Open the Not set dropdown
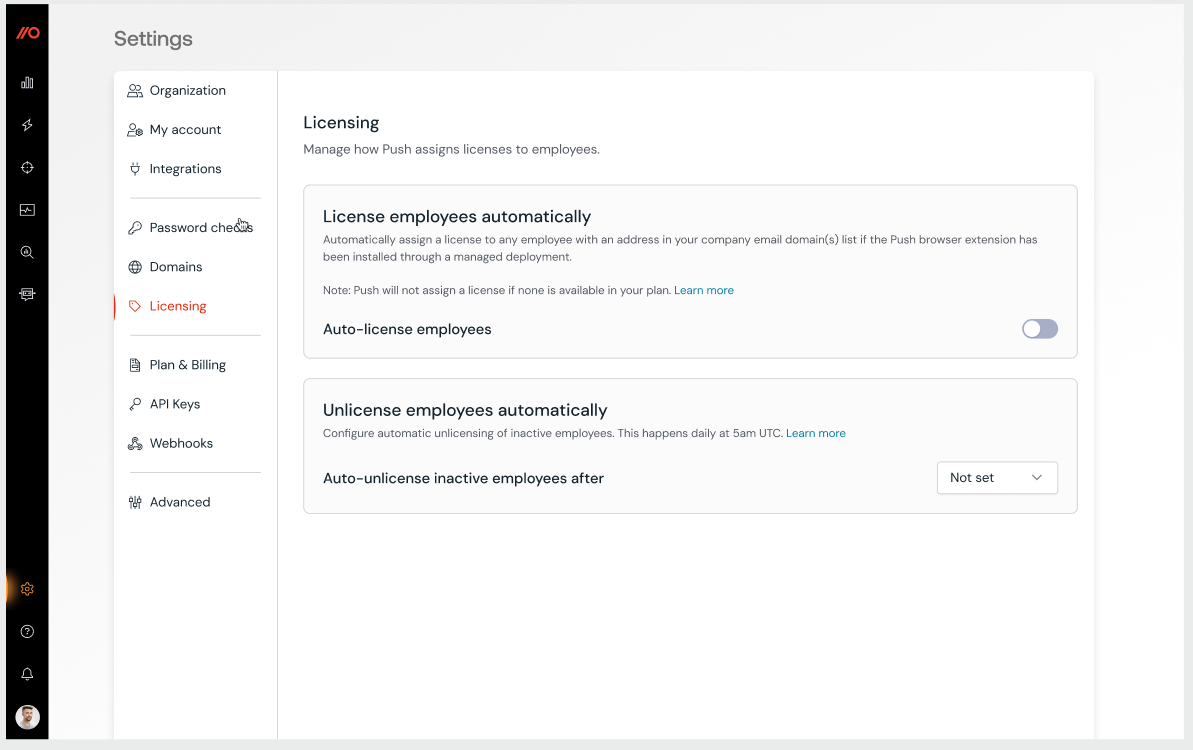The height and width of the screenshot is (750, 1193). click(996, 478)
